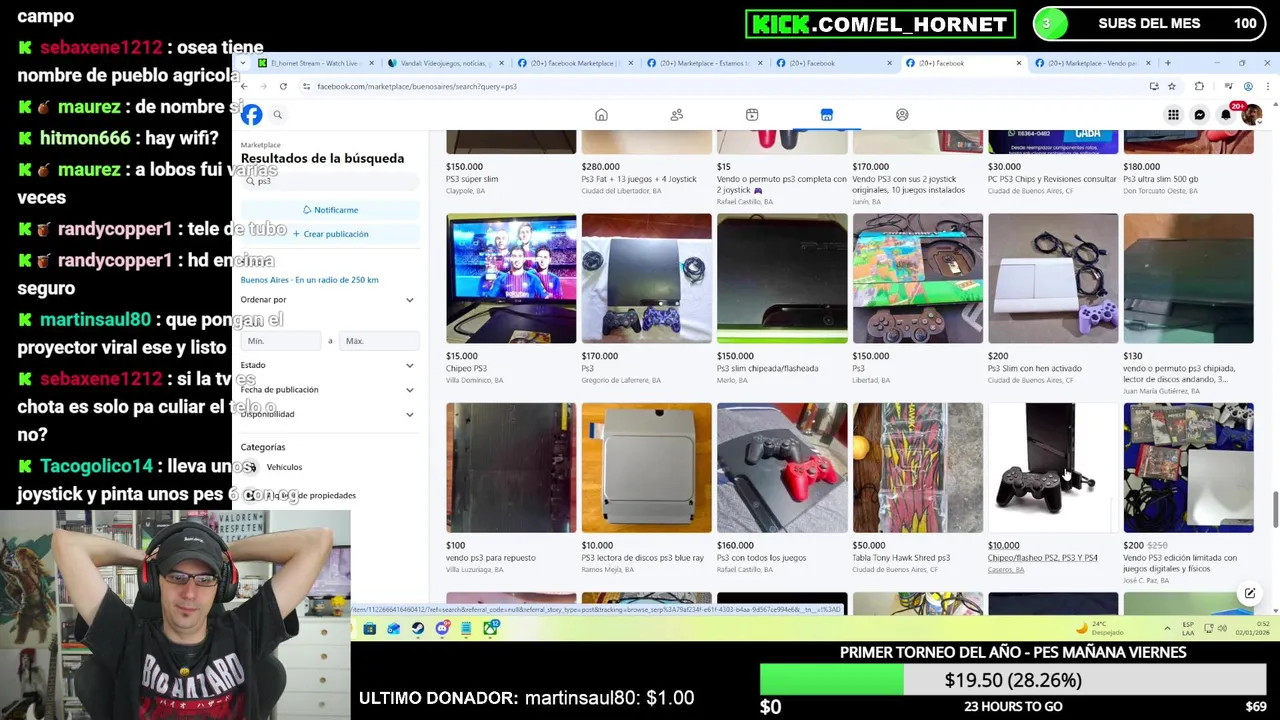Open the Watch video icon in the top nav
This screenshot has height=720, width=1280.
(752, 115)
